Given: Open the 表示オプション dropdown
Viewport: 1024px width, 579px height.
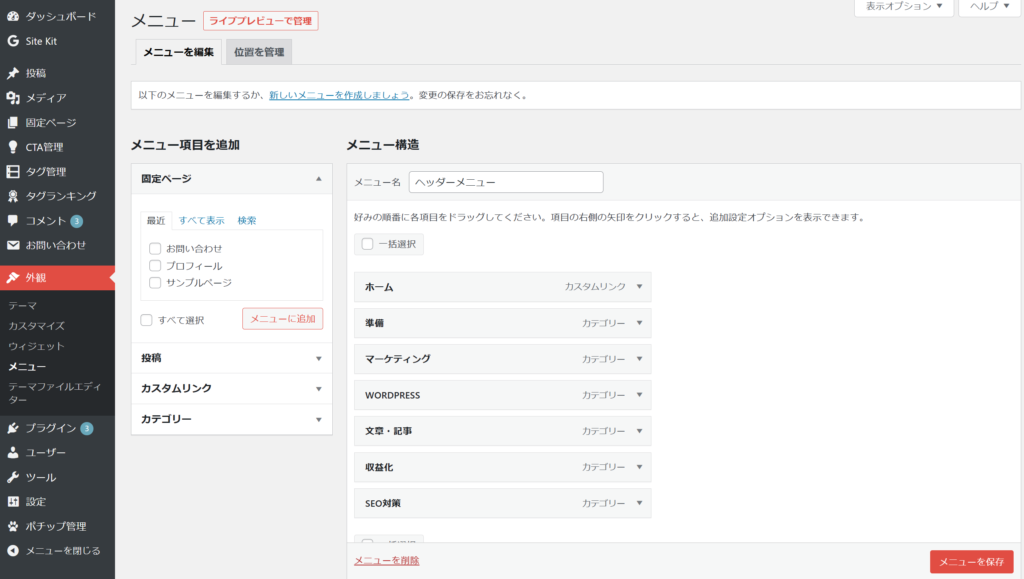Looking at the screenshot, I should point(903,7).
